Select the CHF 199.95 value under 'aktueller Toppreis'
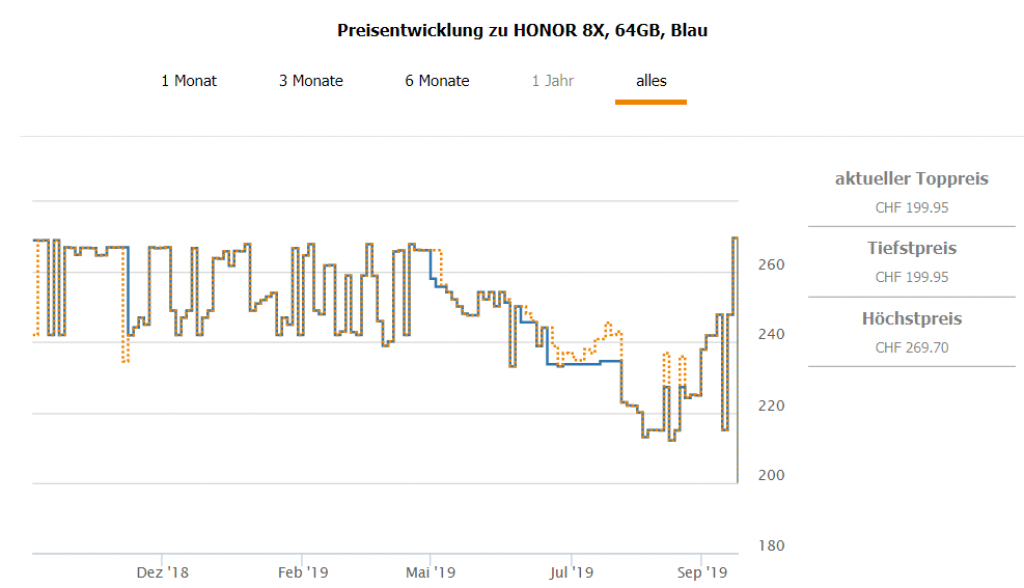 click(911, 208)
